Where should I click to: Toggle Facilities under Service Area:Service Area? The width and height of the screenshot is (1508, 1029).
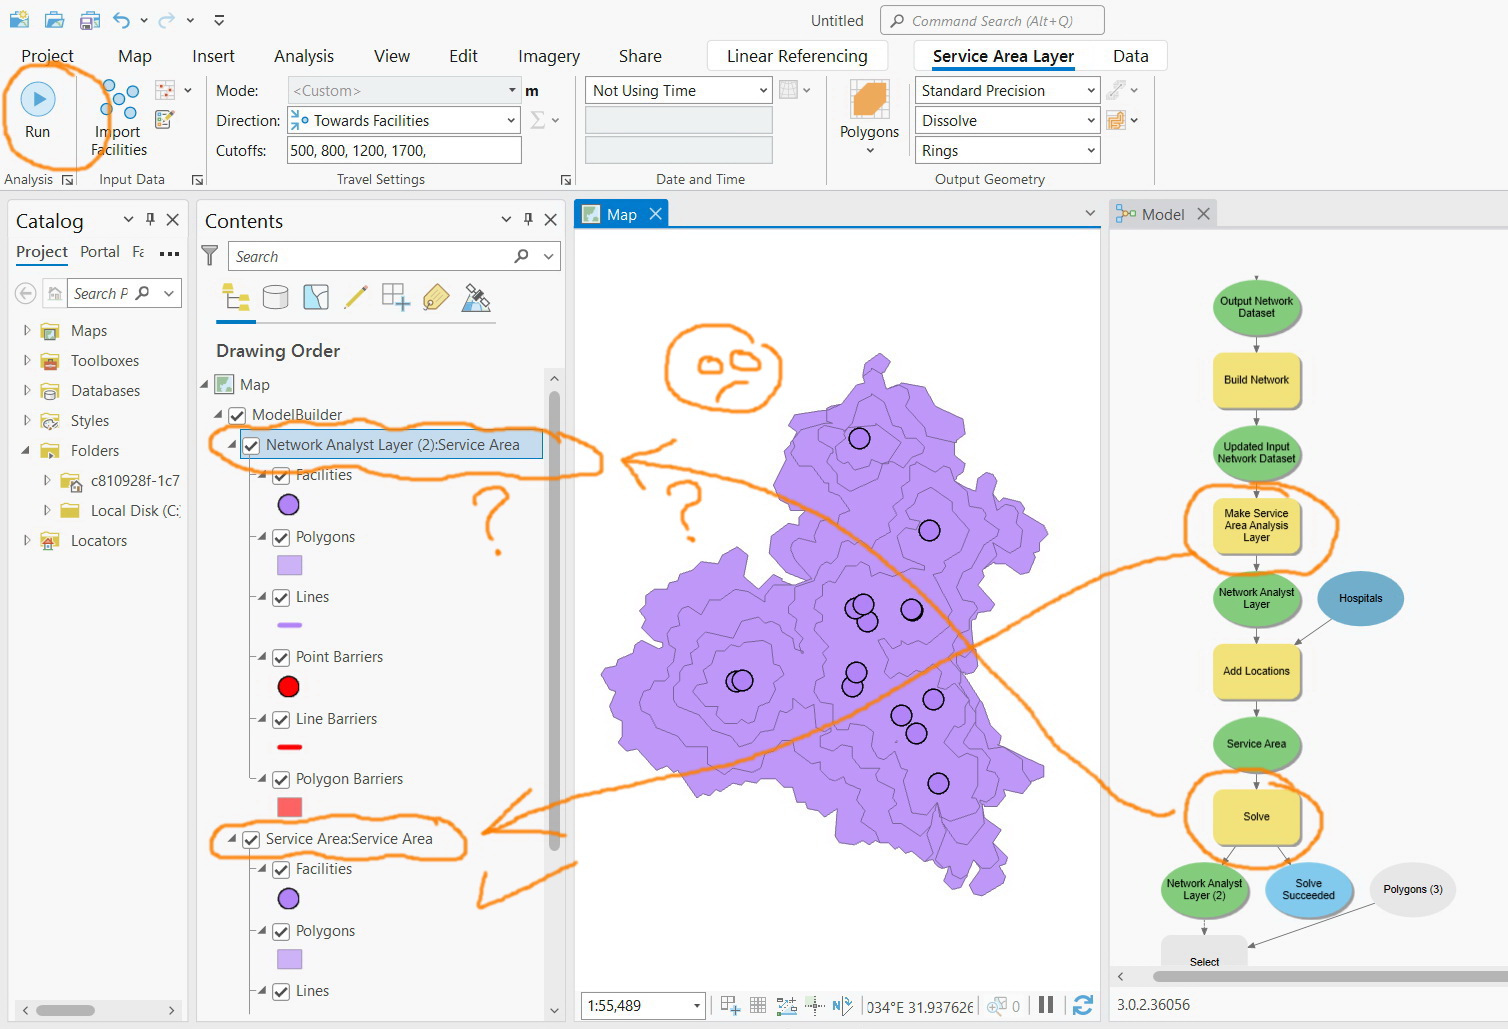281,869
